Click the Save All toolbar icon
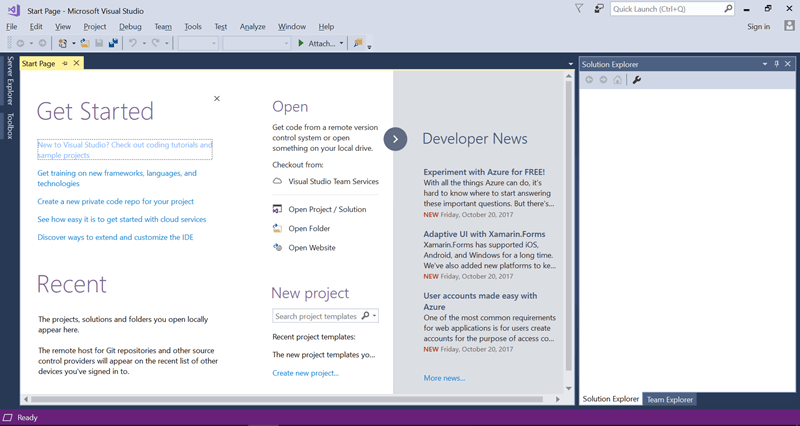The height and width of the screenshot is (426, 800). point(113,43)
